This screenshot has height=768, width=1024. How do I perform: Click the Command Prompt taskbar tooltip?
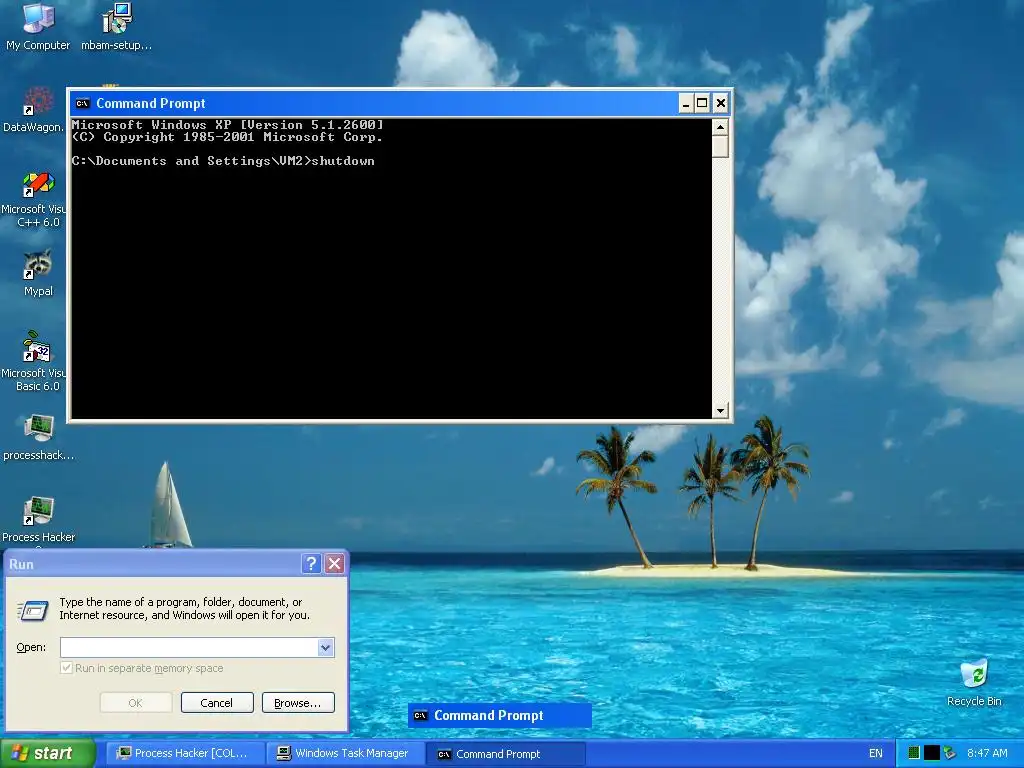(500, 715)
